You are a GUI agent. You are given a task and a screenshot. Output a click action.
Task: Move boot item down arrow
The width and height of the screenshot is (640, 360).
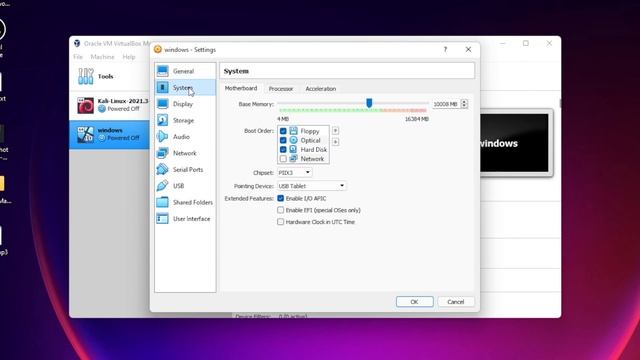tap(335, 142)
